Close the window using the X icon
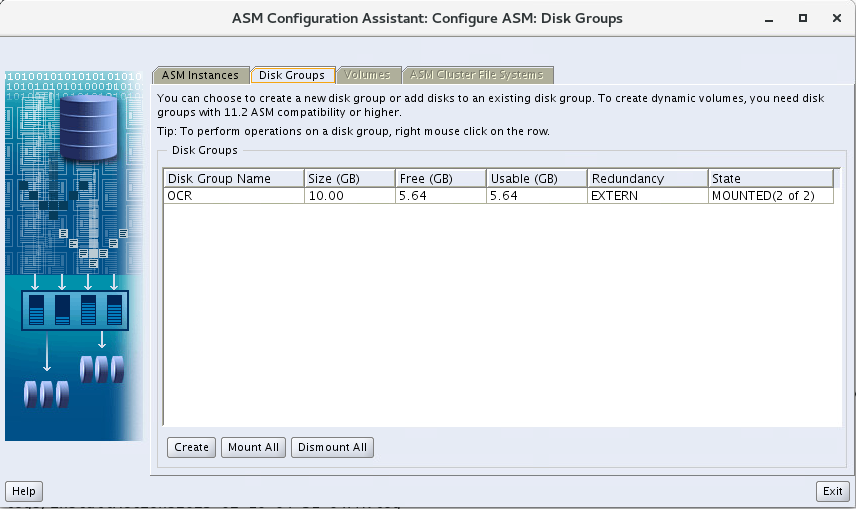 (834, 18)
